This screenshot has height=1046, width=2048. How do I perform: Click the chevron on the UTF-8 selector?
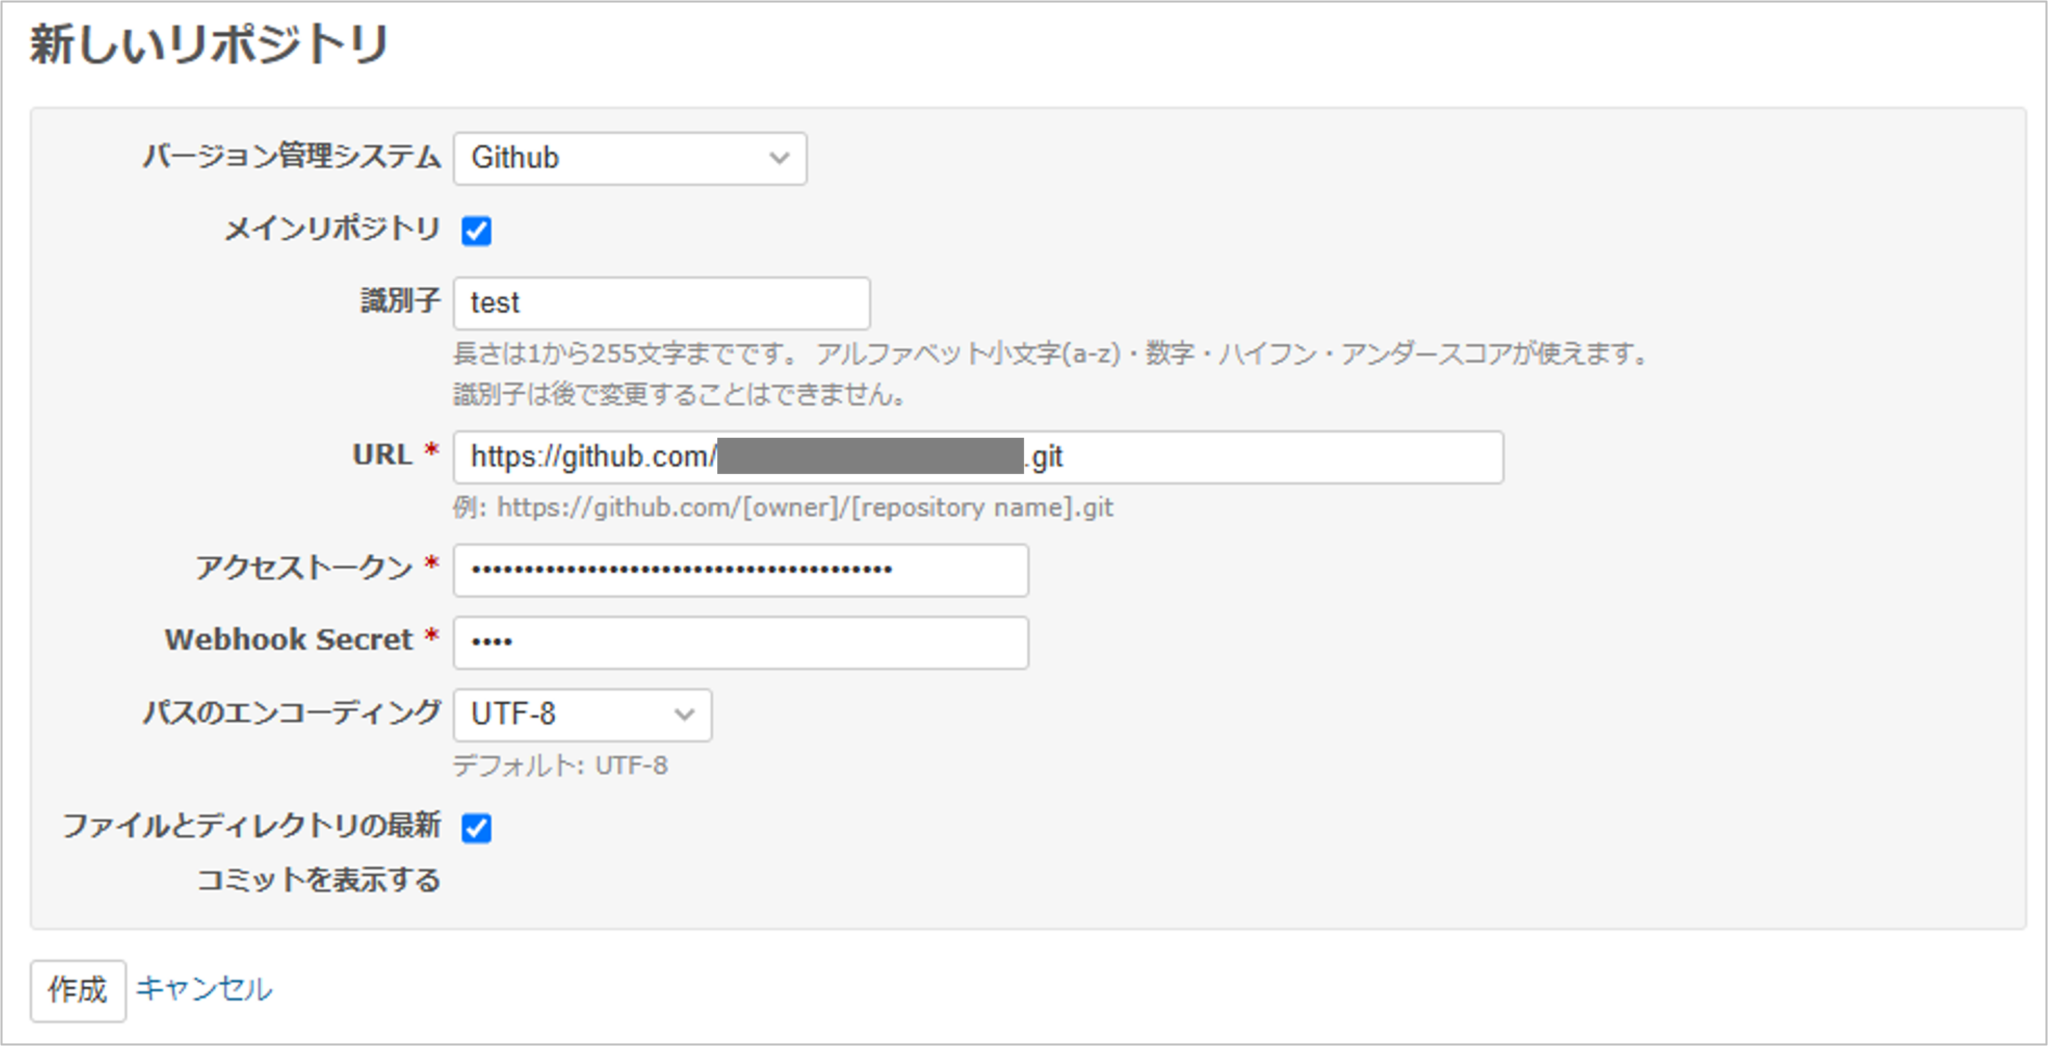click(x=685, y=714)
